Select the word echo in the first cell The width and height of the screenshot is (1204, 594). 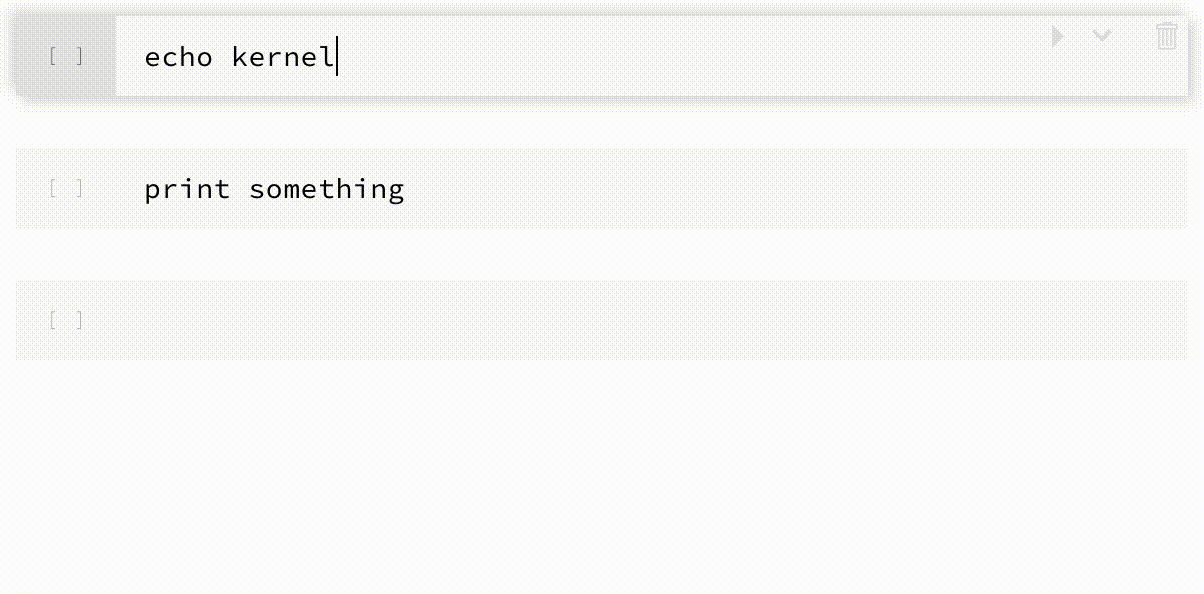[x=180, y=57]
